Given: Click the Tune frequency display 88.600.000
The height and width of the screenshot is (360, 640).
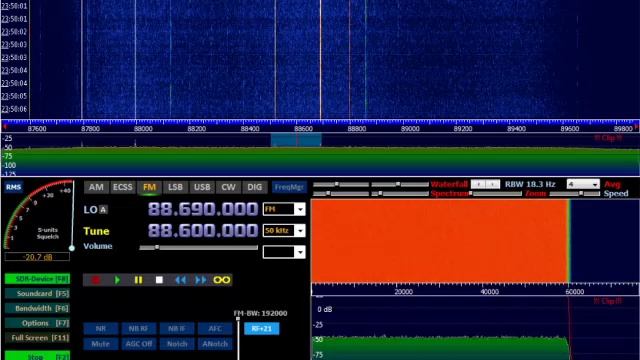Looking at the screenshot, I should [203, 231].
